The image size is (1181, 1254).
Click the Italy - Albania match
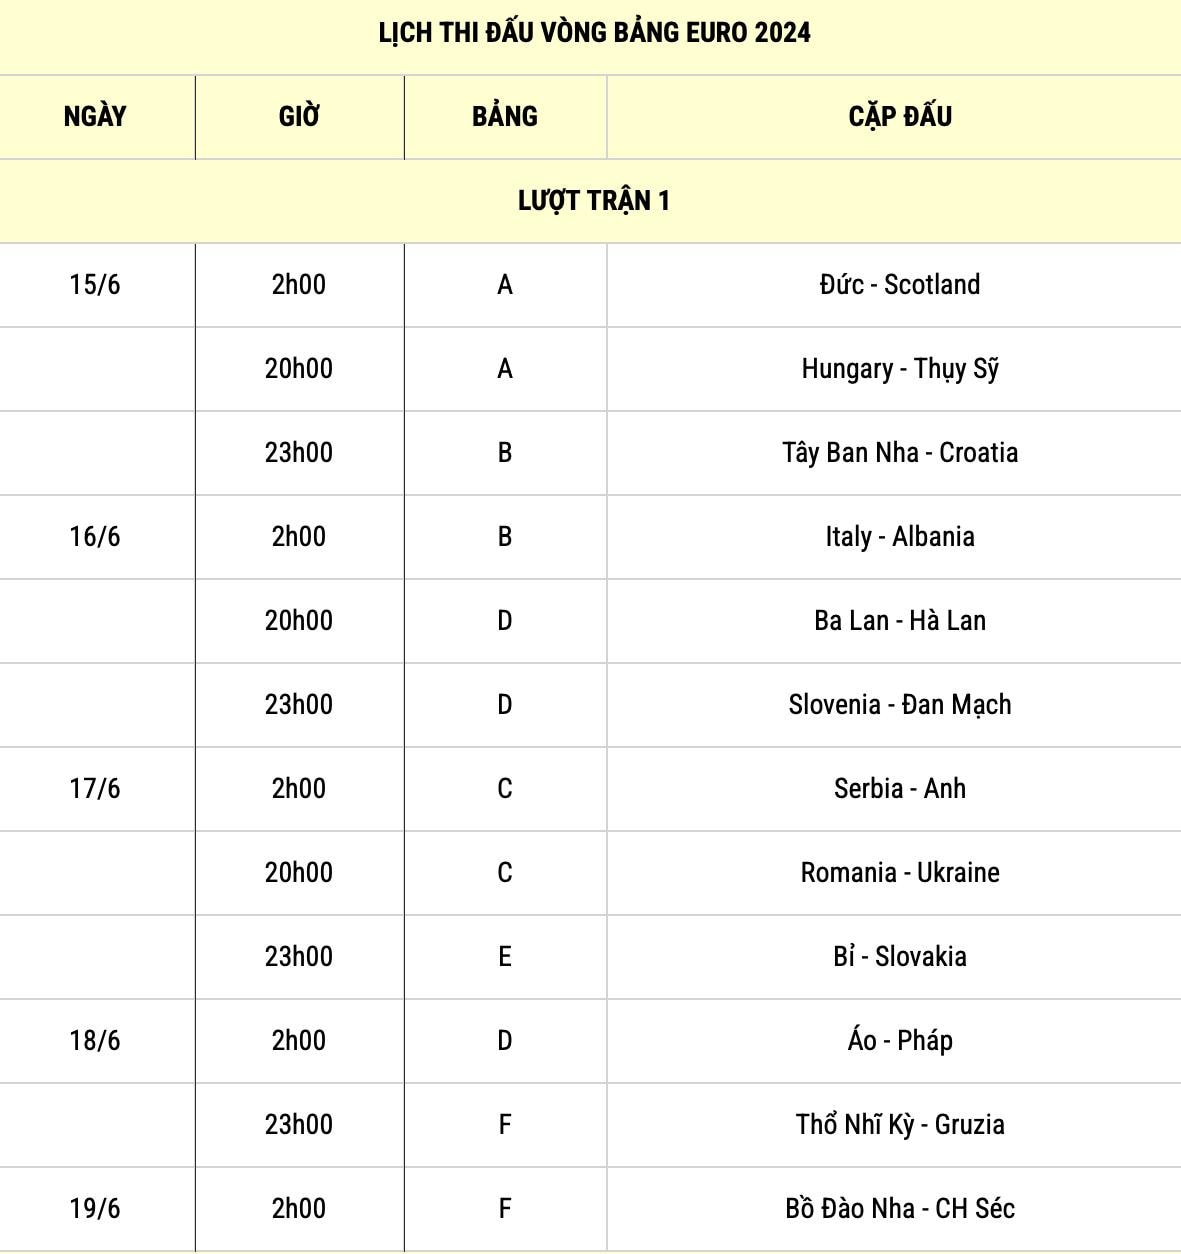click(900, 537)
